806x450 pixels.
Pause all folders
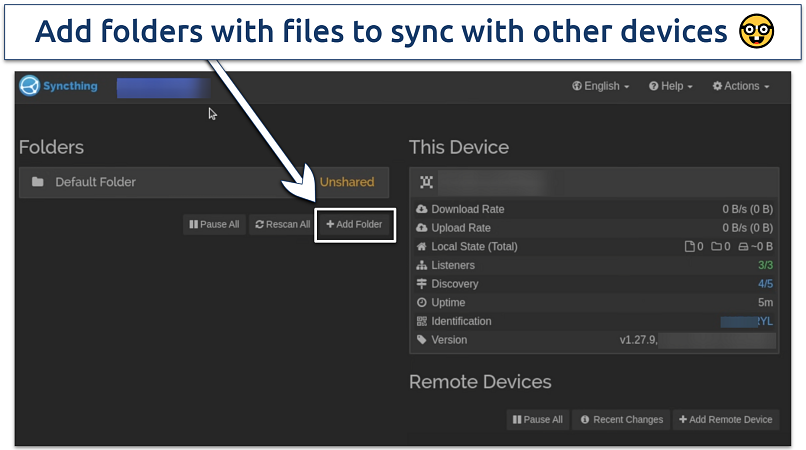pos(213,225)
